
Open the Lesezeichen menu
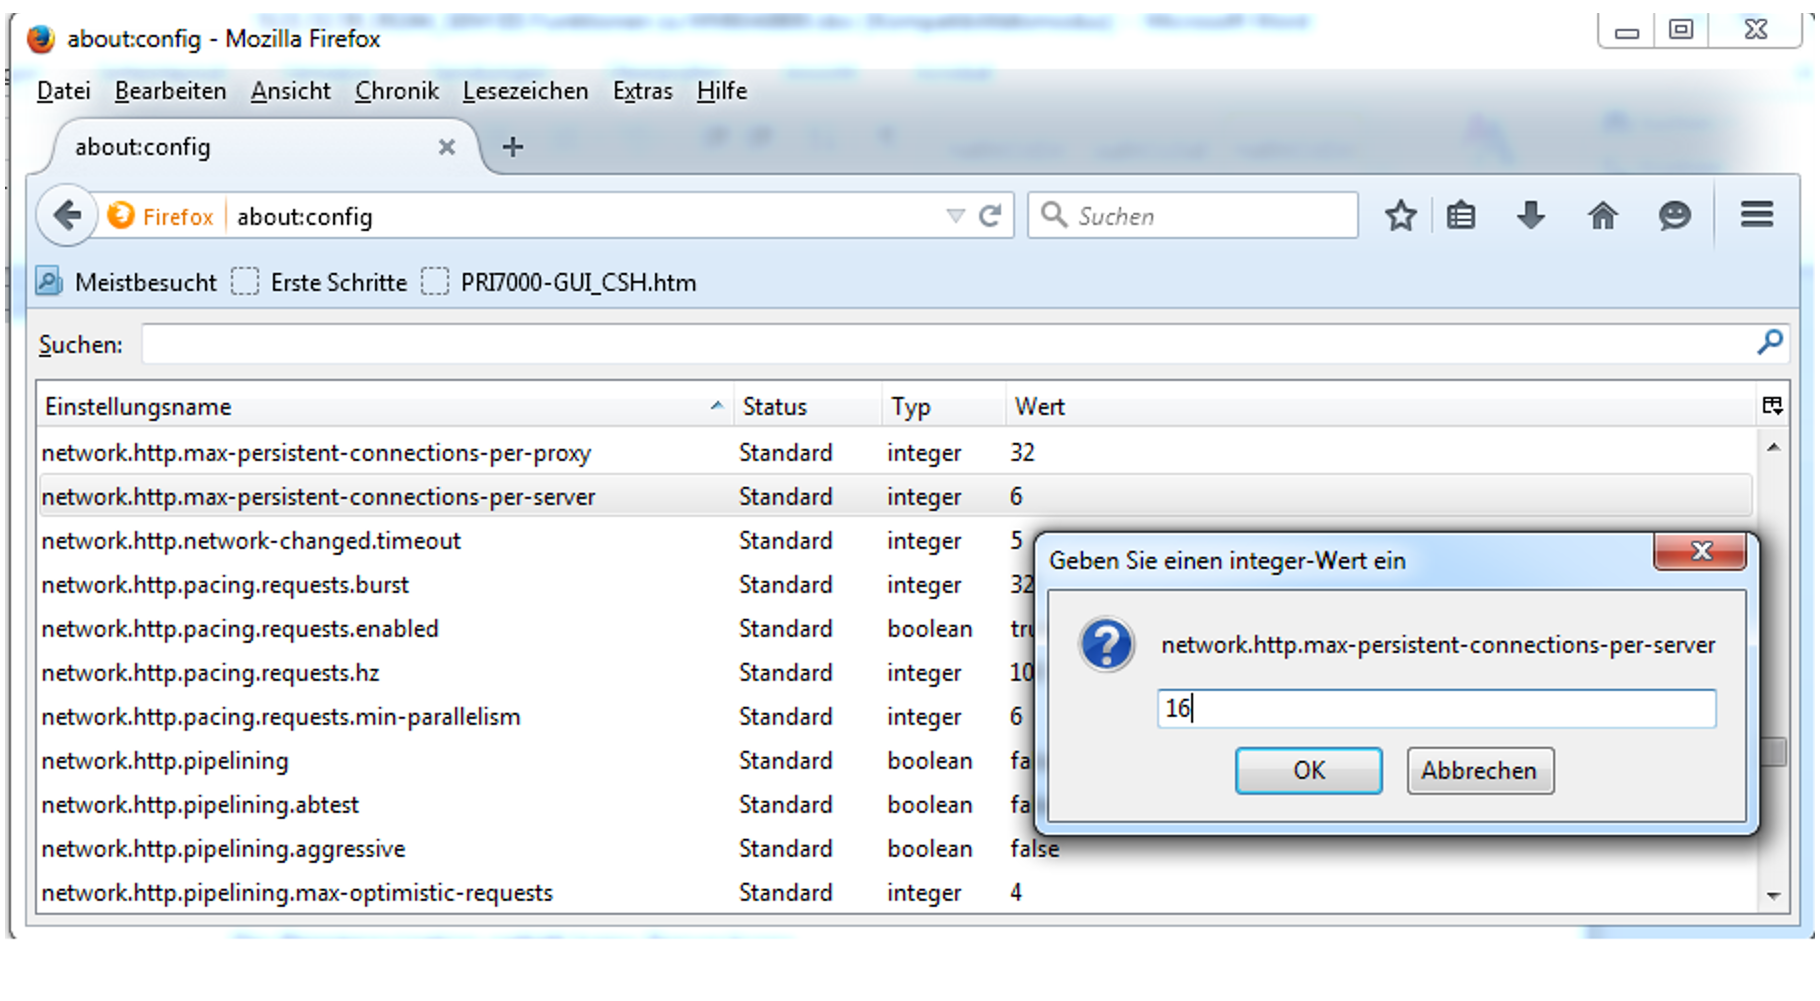pyautogui.click(x=525, y=91)
